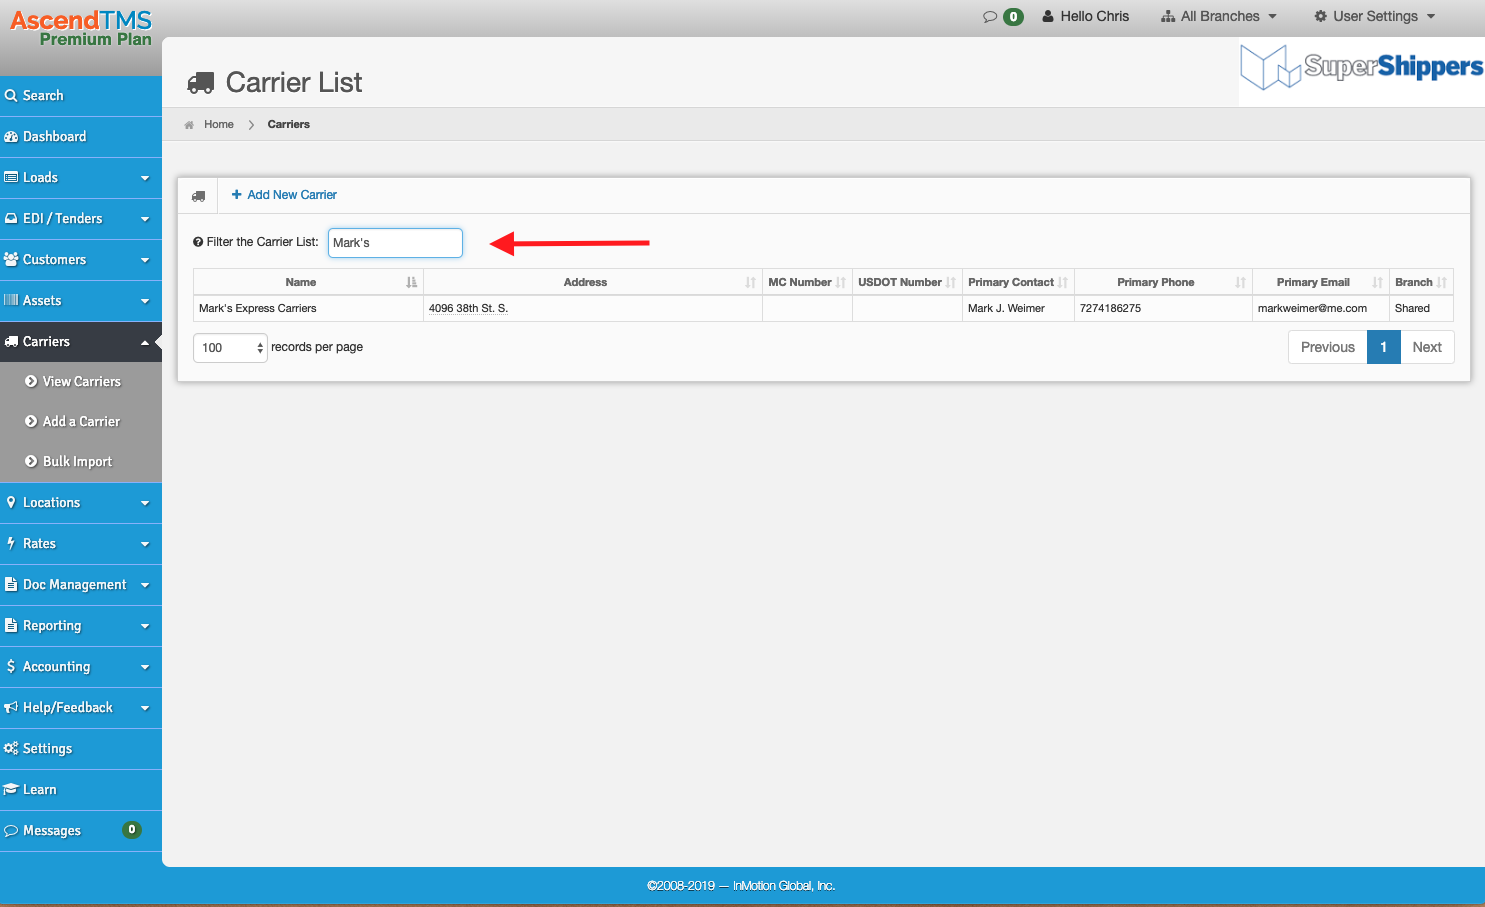Click the Assets barcode icon

(x=11, y=301)
